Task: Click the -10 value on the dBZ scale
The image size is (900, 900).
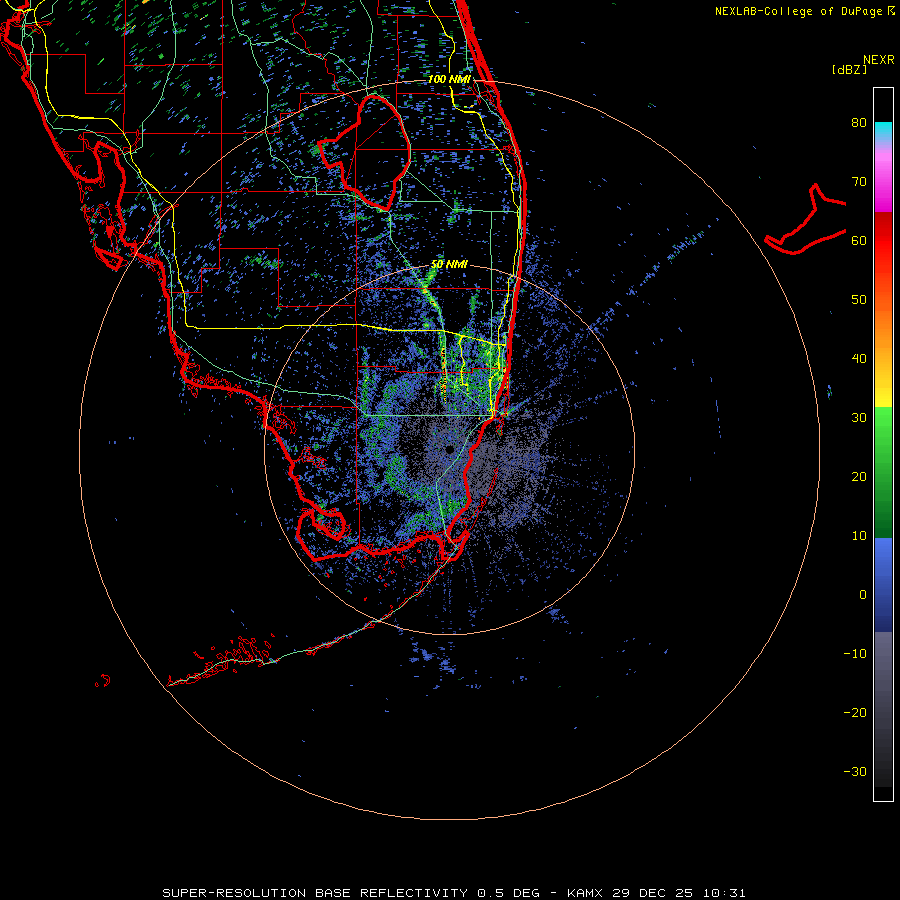Action: 855,654
